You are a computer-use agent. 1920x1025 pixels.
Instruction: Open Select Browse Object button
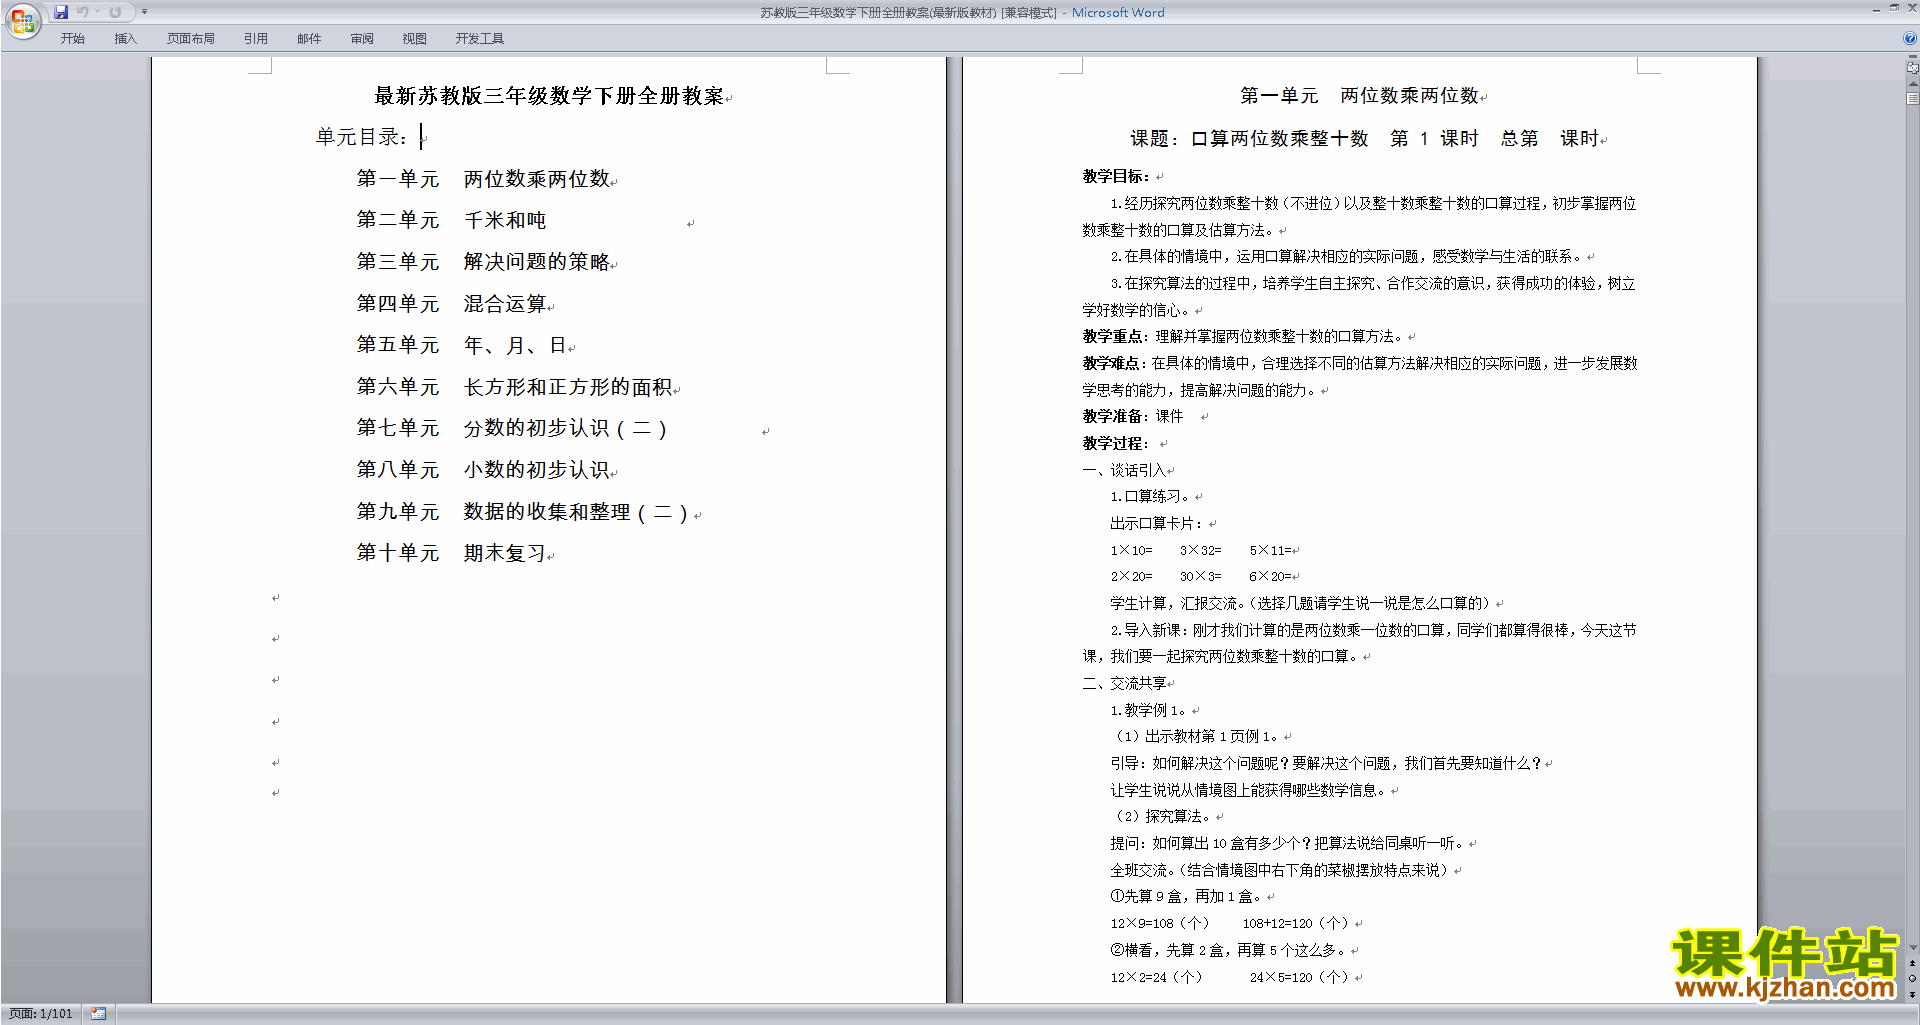click(x=1912, y=979)
